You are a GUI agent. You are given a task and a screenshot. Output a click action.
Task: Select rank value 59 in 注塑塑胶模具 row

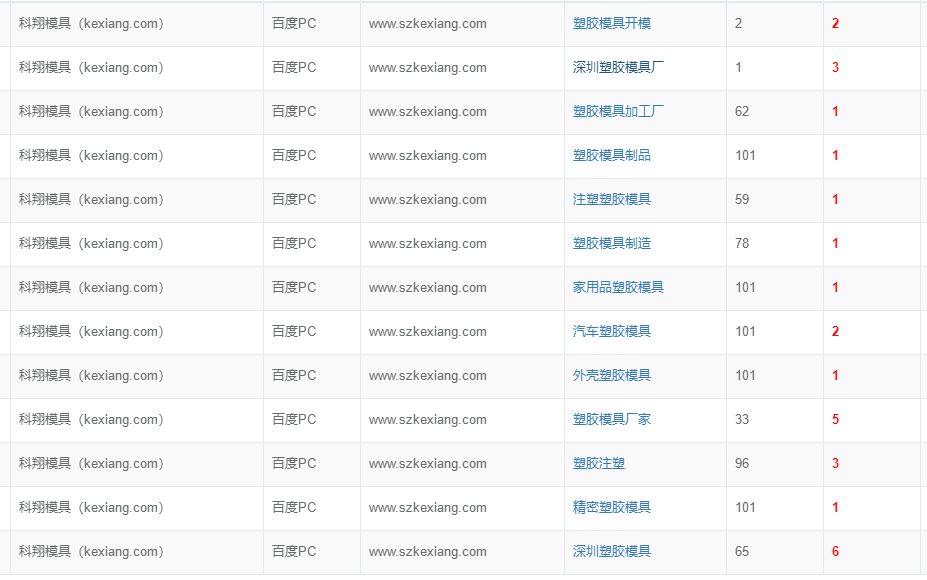[x=742, y=199]
